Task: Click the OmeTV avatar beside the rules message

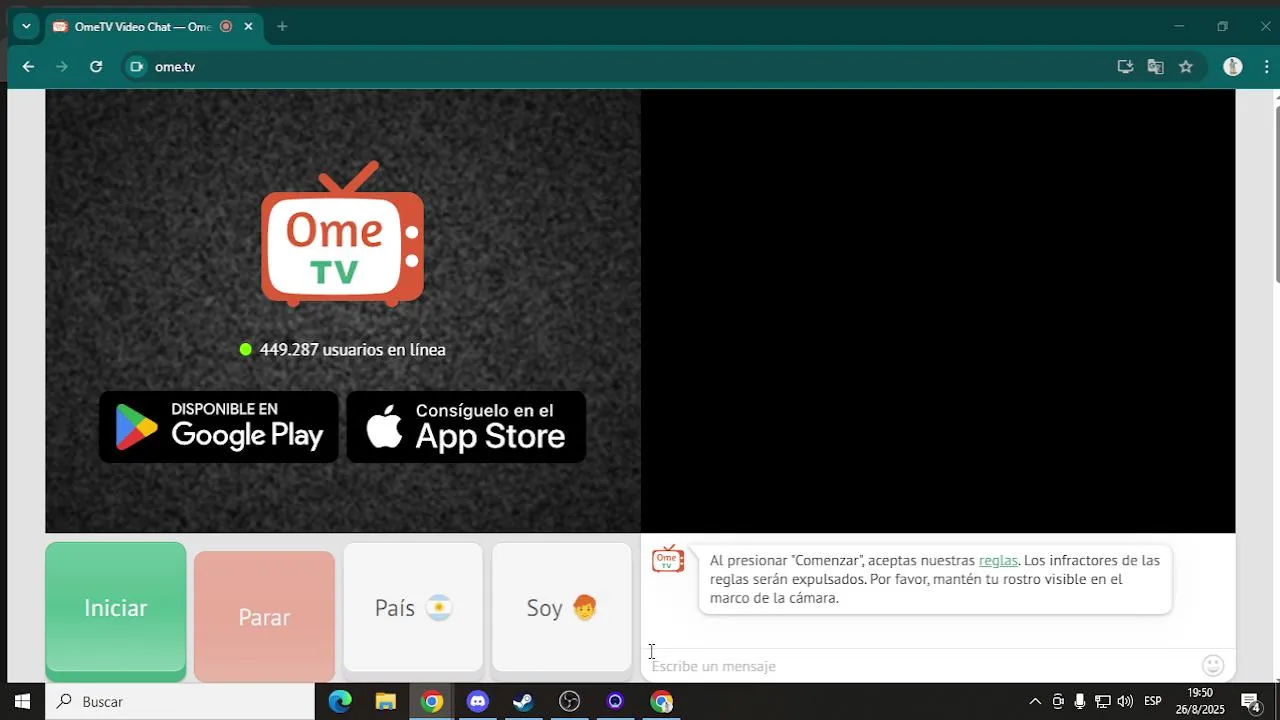Action: pyautogui.click(x=668, y=560)
